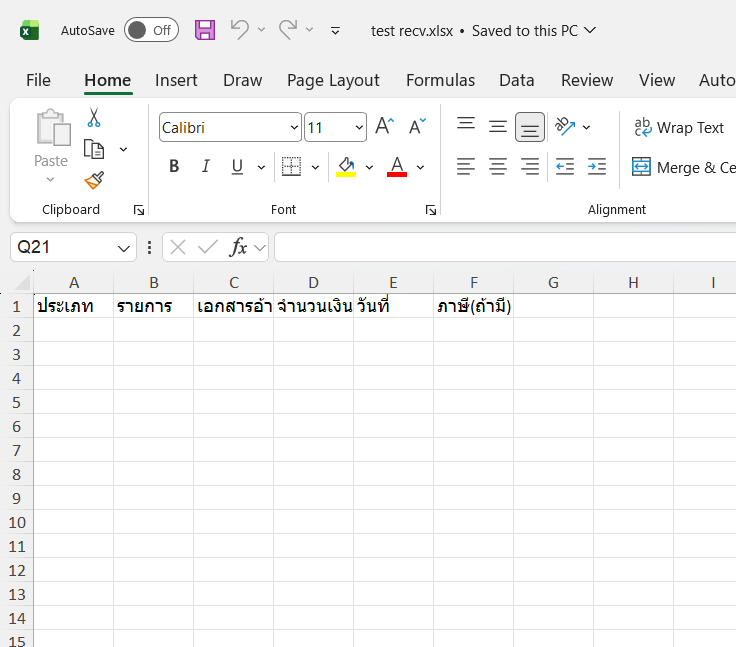The image size is (736, 647).
Task: Open Clipboard pane dialog launcher
Action: pyautogui.click(x=139, y=210)
